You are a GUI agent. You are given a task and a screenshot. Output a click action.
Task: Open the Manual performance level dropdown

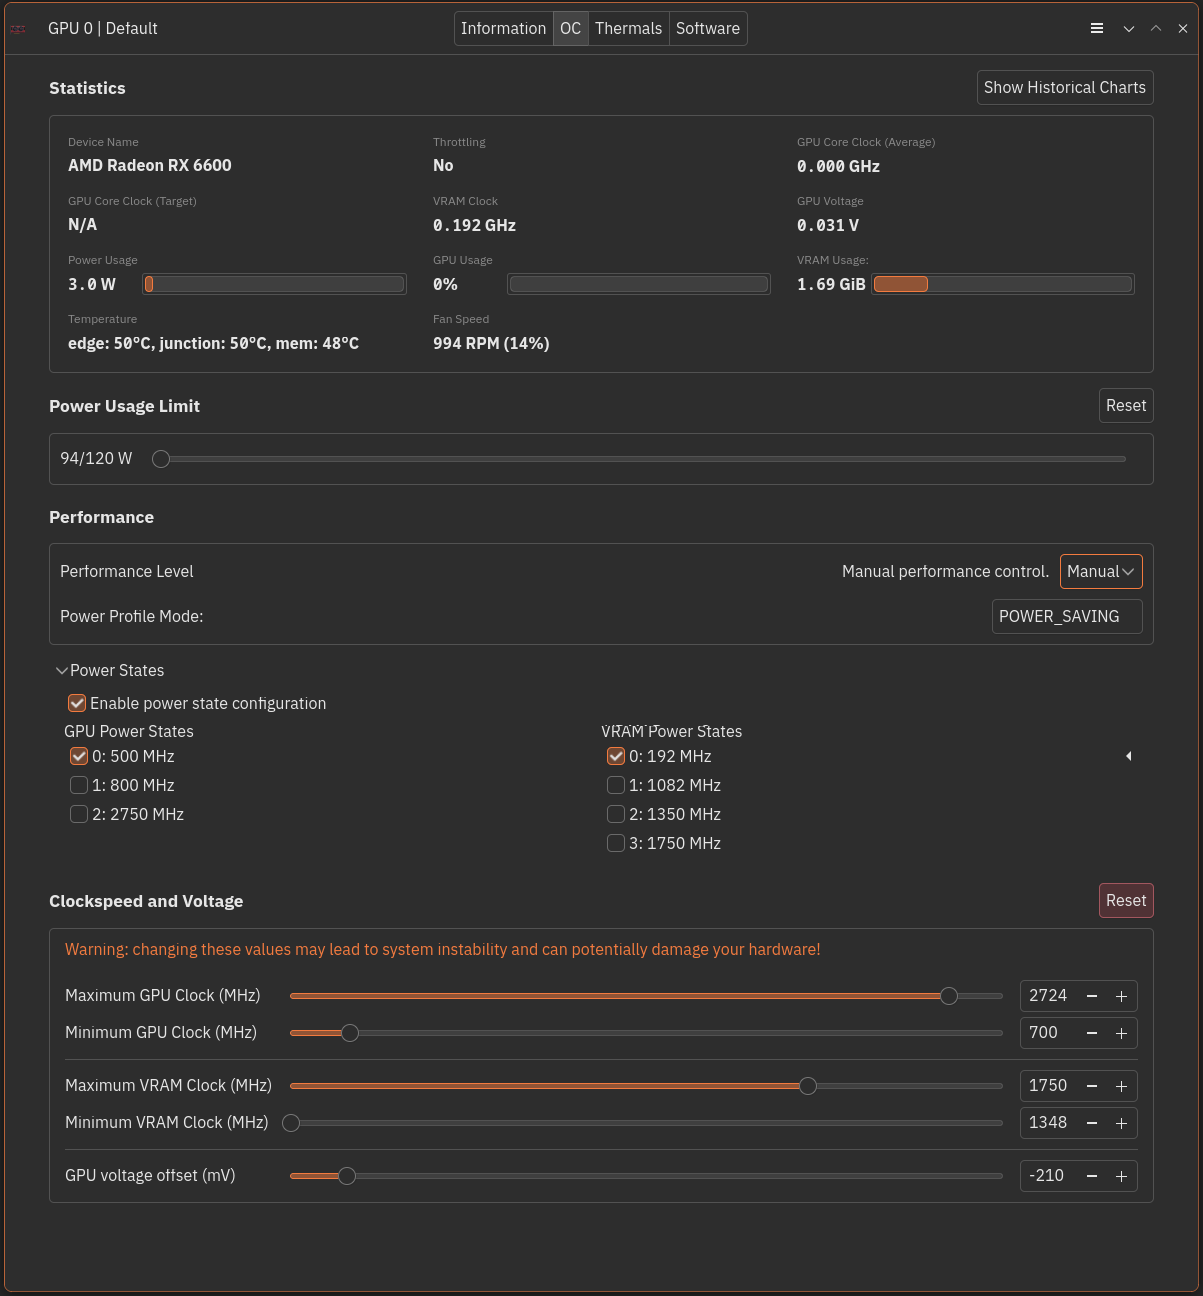click(1100, 572)
